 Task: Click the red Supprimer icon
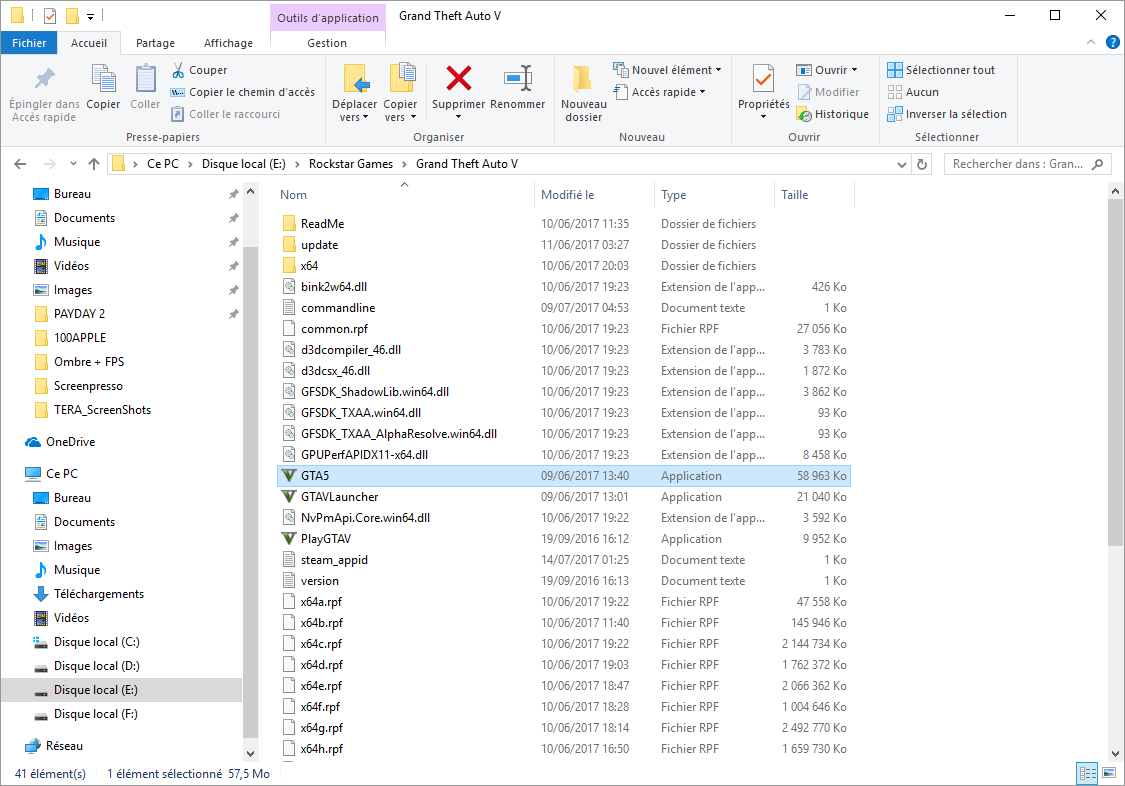(x=458, y=78)
